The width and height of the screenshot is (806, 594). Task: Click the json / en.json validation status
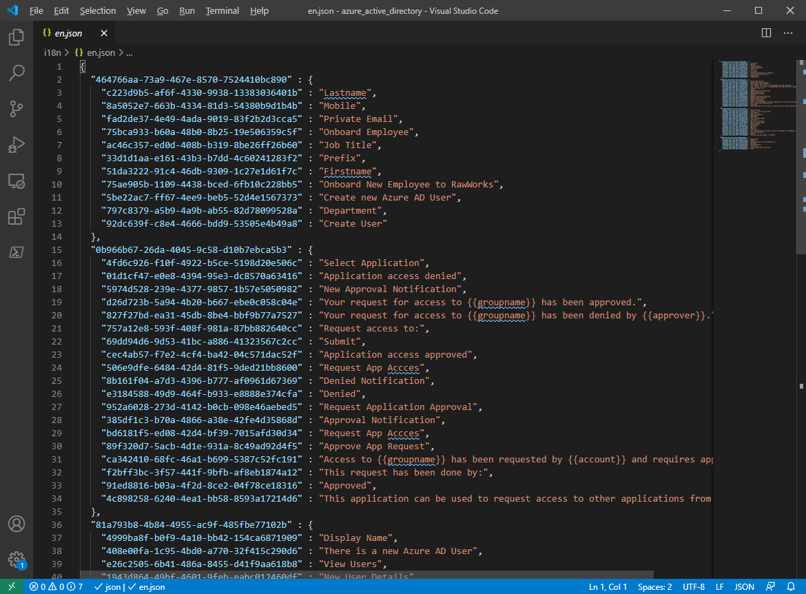coord(130,587)
